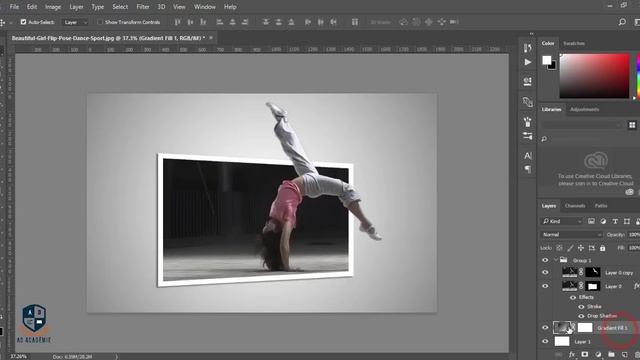This screenshot has height=360, width=640.
Task: Open the Paragraph panel icon
Action: 527,169
